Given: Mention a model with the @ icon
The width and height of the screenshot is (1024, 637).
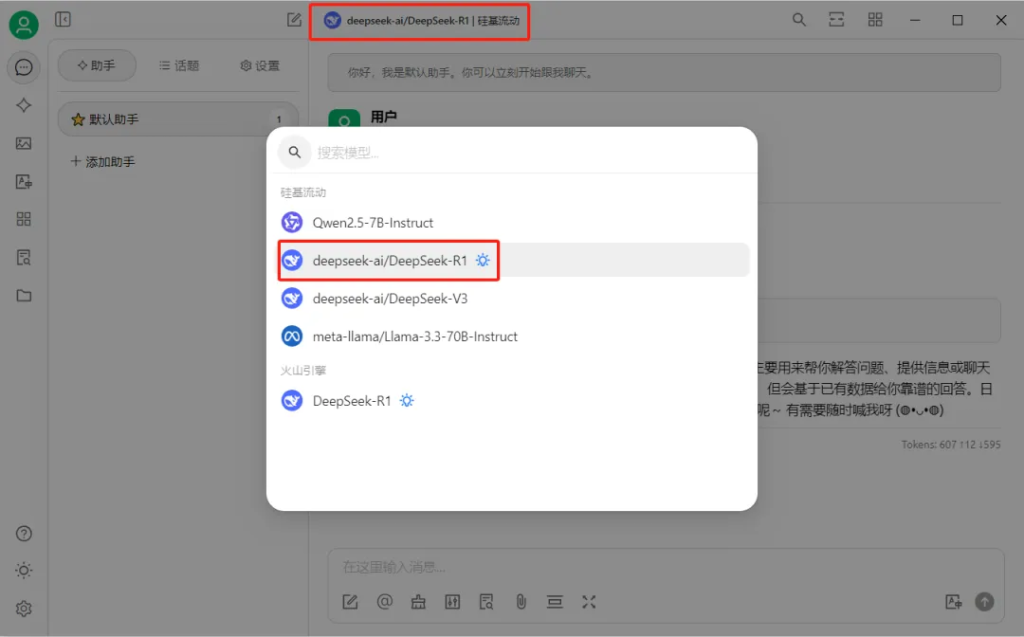Looking at the screenshot, I should point(385,602).
